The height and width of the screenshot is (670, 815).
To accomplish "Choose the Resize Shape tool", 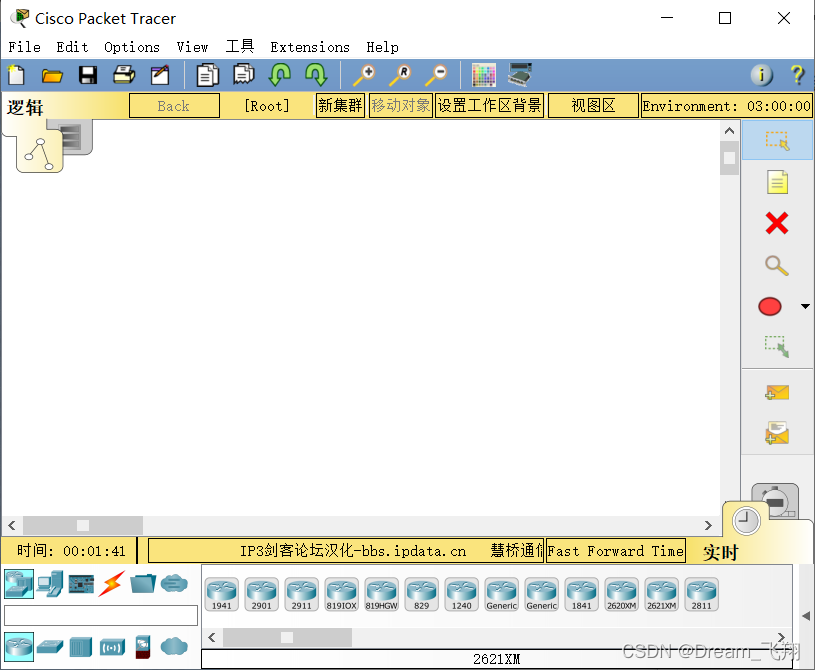I will coord(777,347).
